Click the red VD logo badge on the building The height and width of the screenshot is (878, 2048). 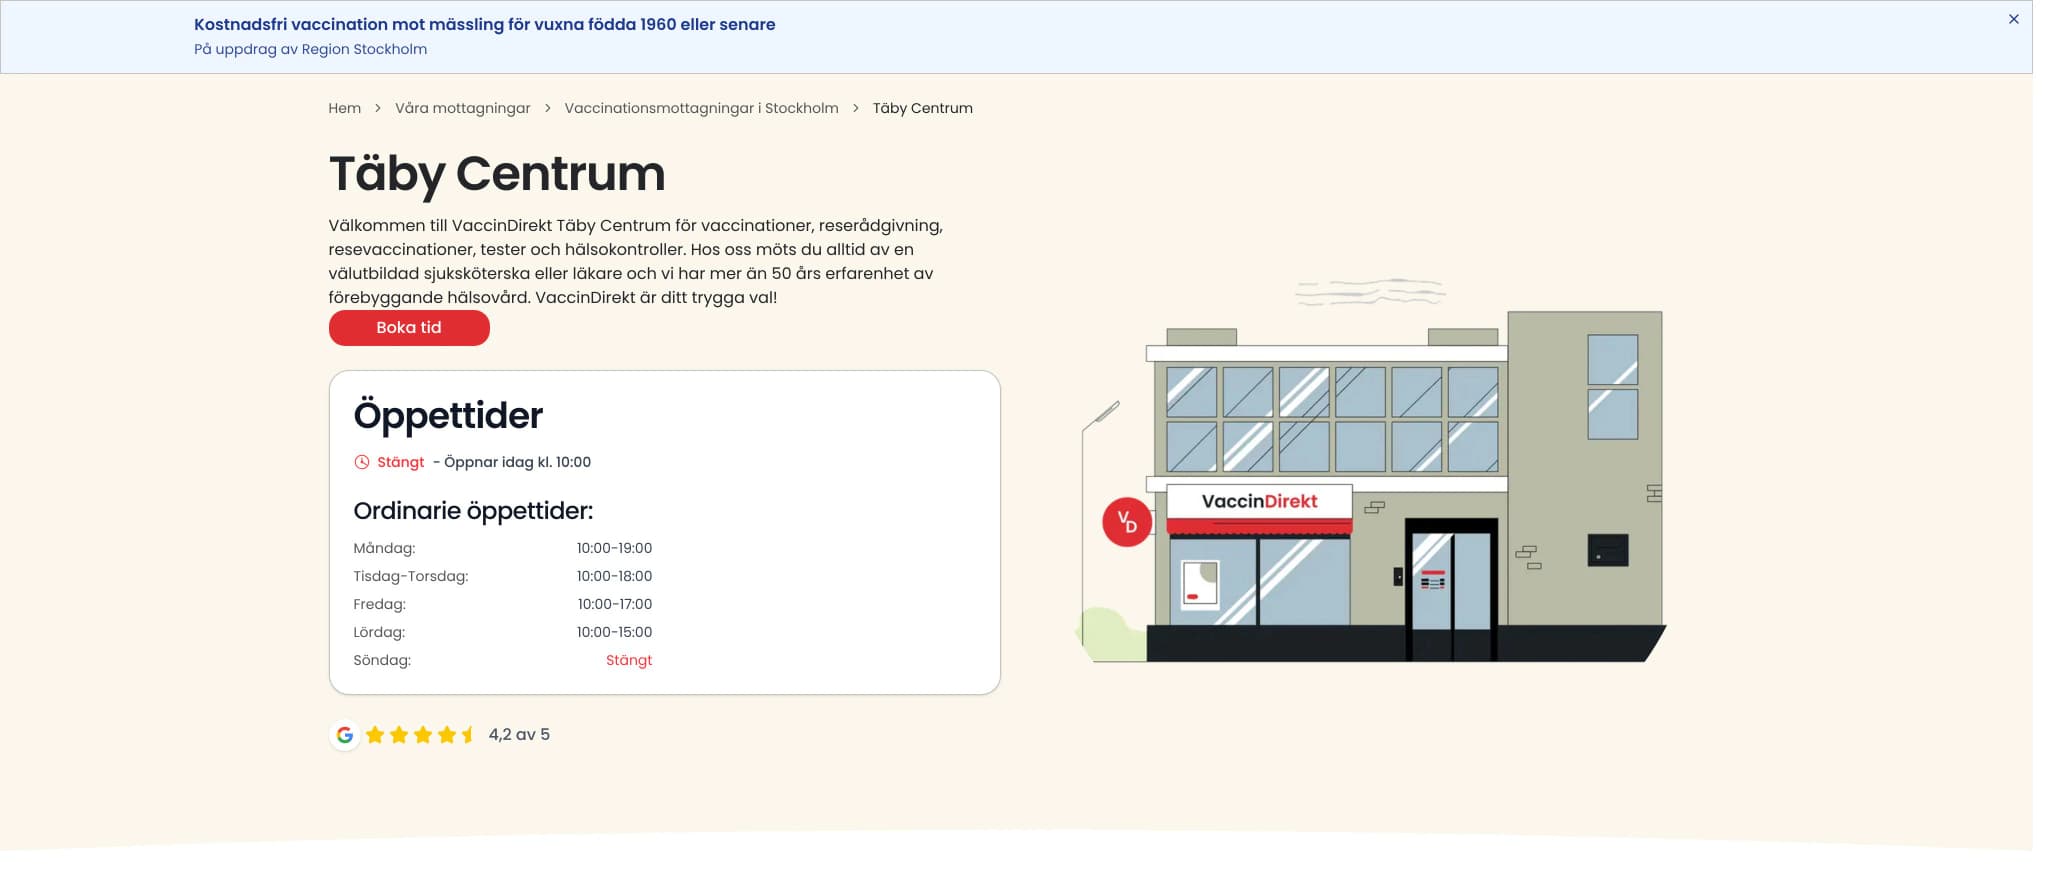click(x=1127, y=521)
